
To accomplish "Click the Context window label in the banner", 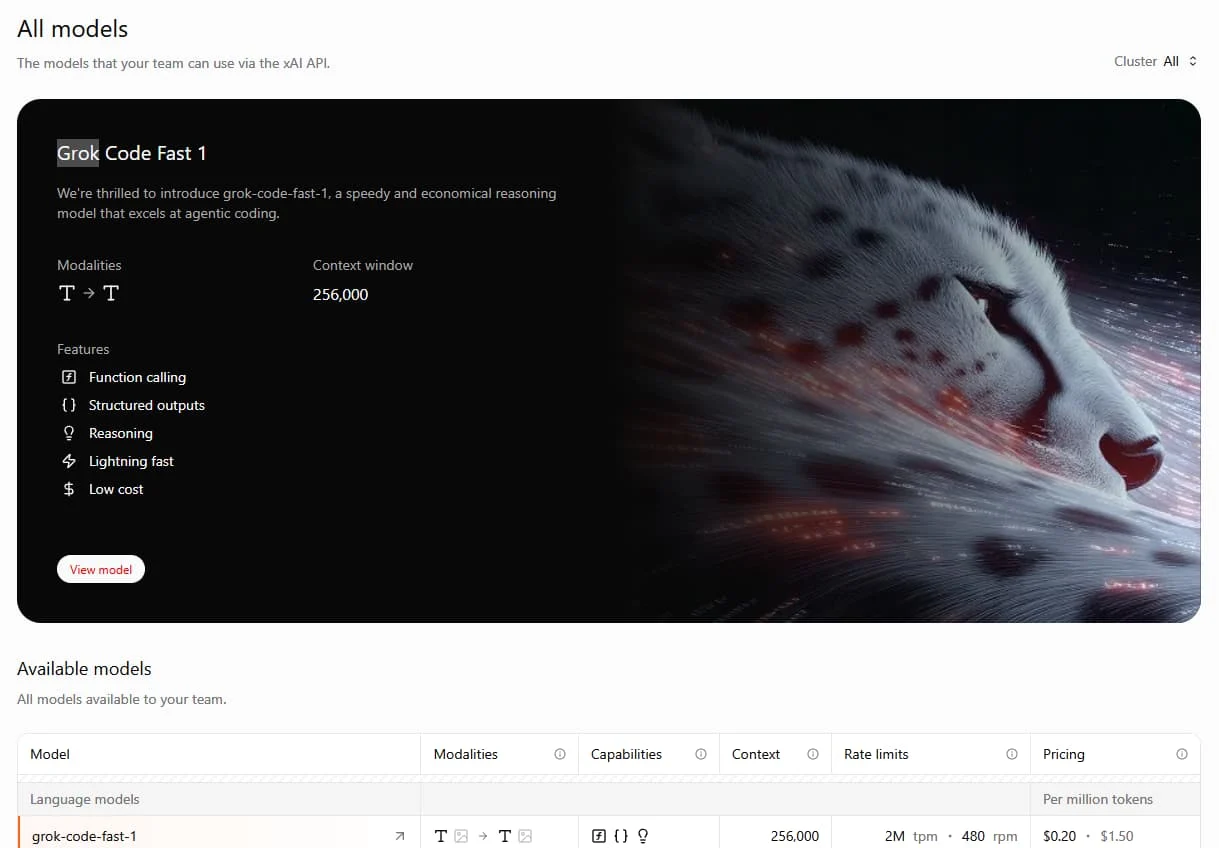I will point(363,265).
